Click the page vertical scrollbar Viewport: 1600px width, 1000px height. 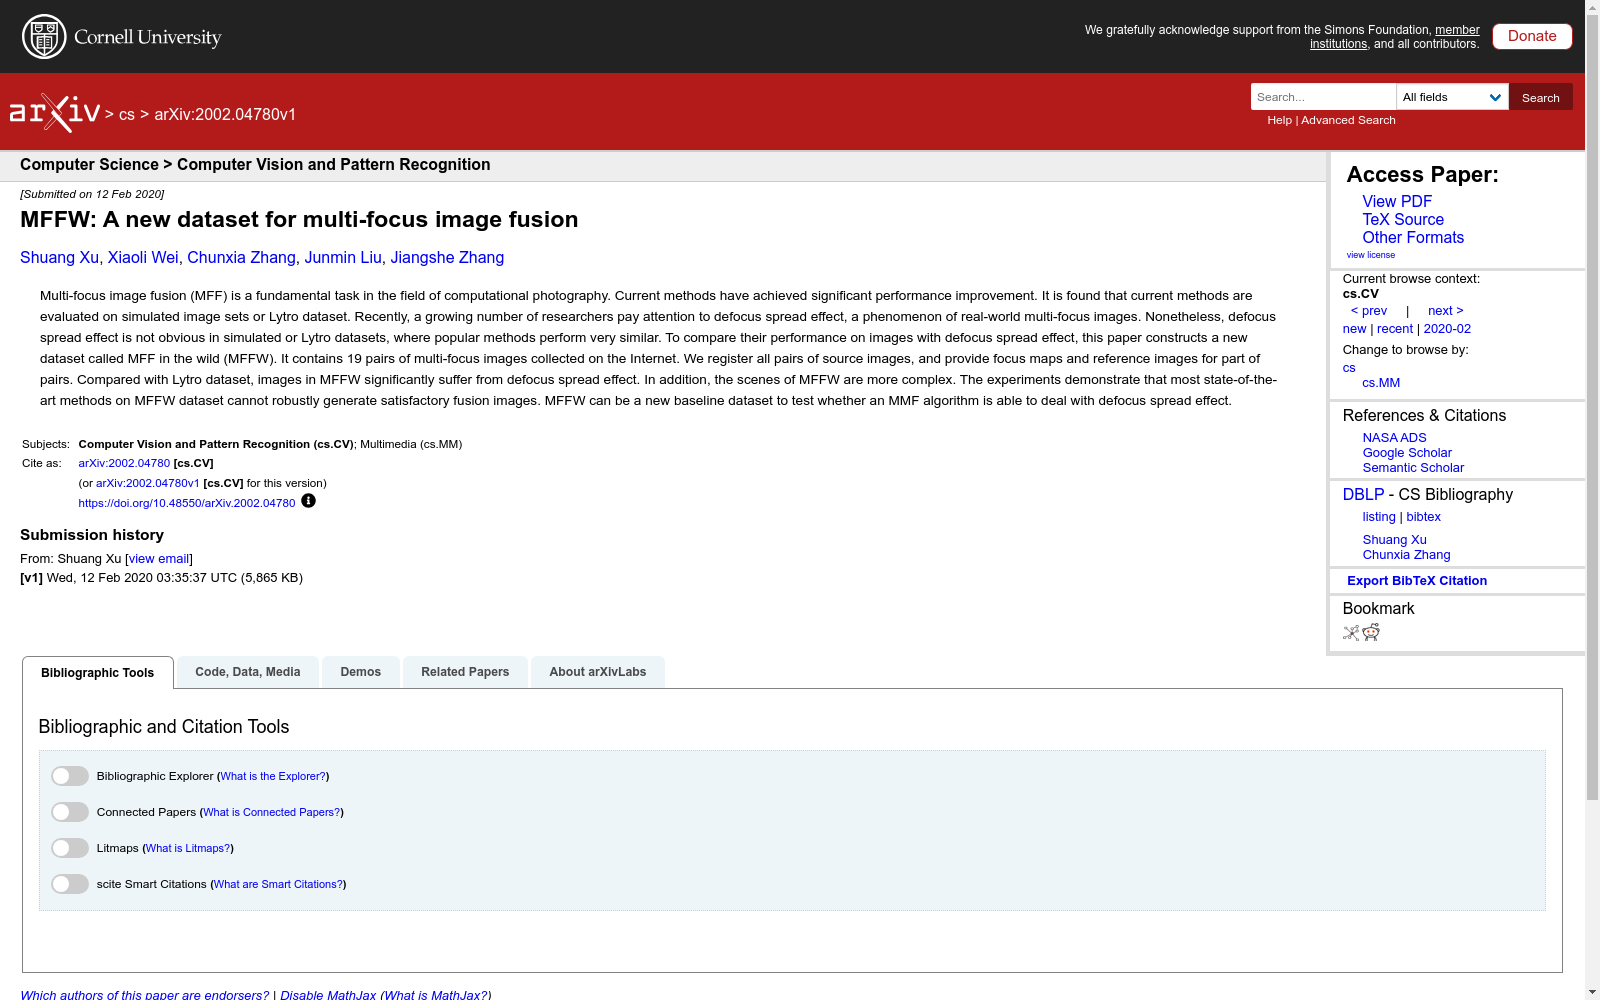(1592, 408)
